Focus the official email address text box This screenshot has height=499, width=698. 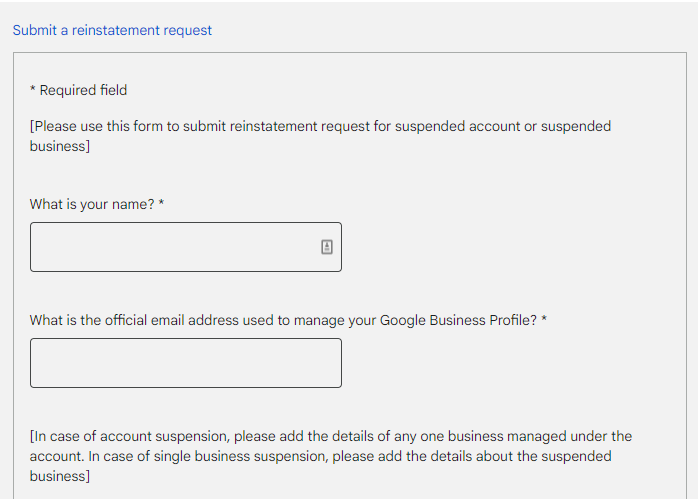coord(186,363)
